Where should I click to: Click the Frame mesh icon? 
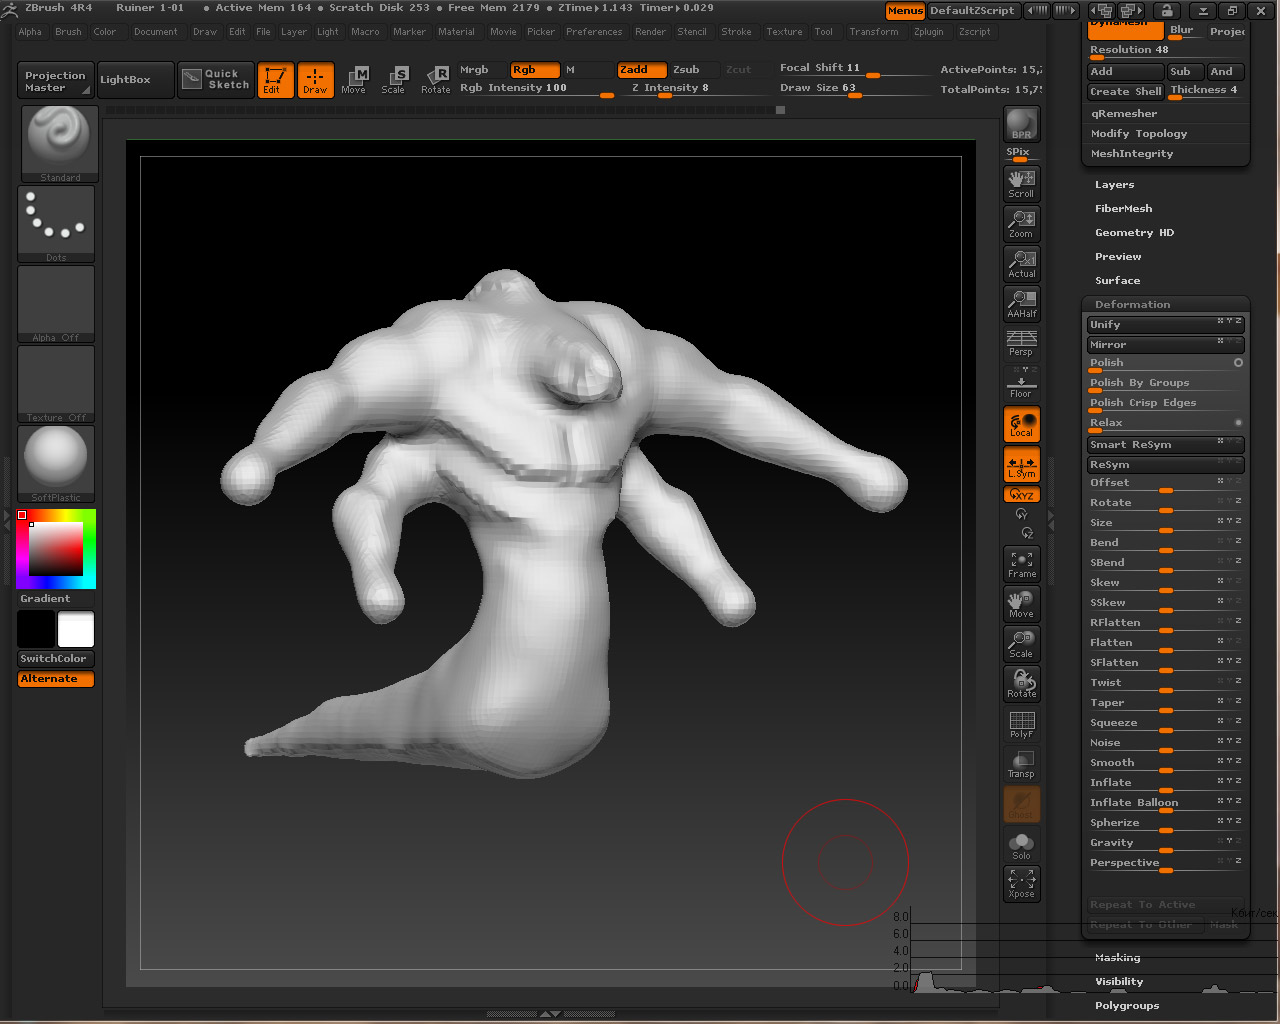pyautogui.click(x=1021, y=564)
